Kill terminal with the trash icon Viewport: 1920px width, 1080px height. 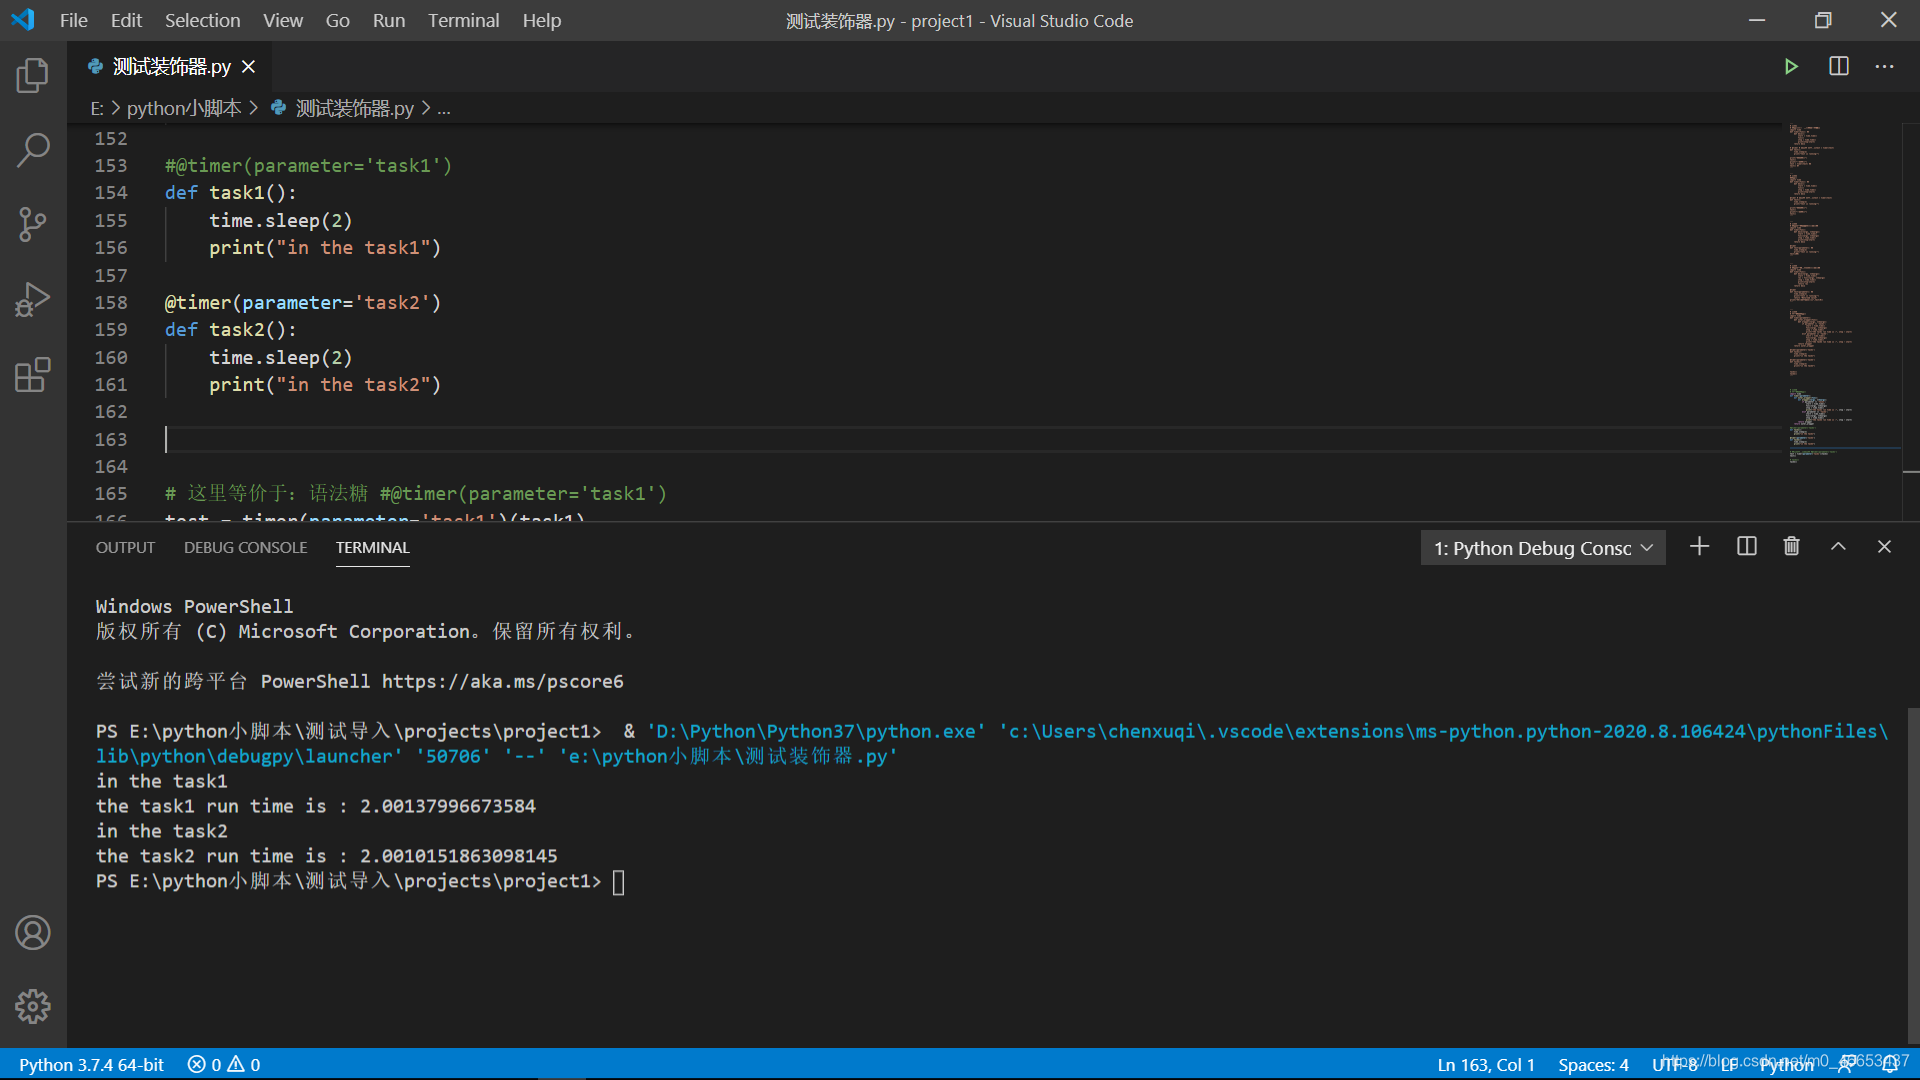[x=1791, y=547]
